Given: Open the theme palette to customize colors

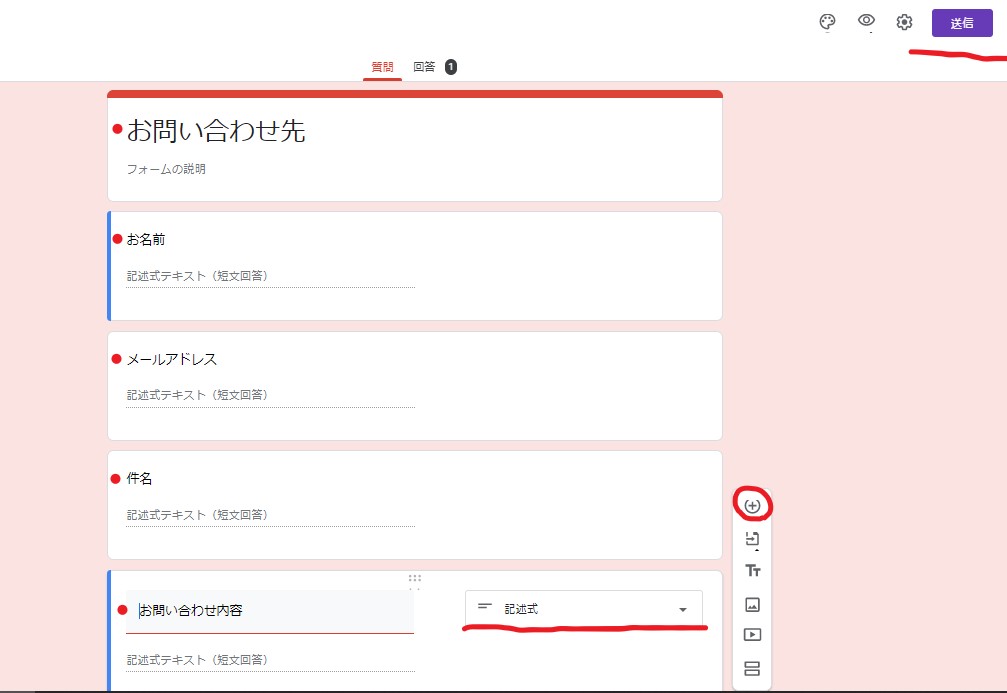Looking at the screenshot, I should pos(827,22).
